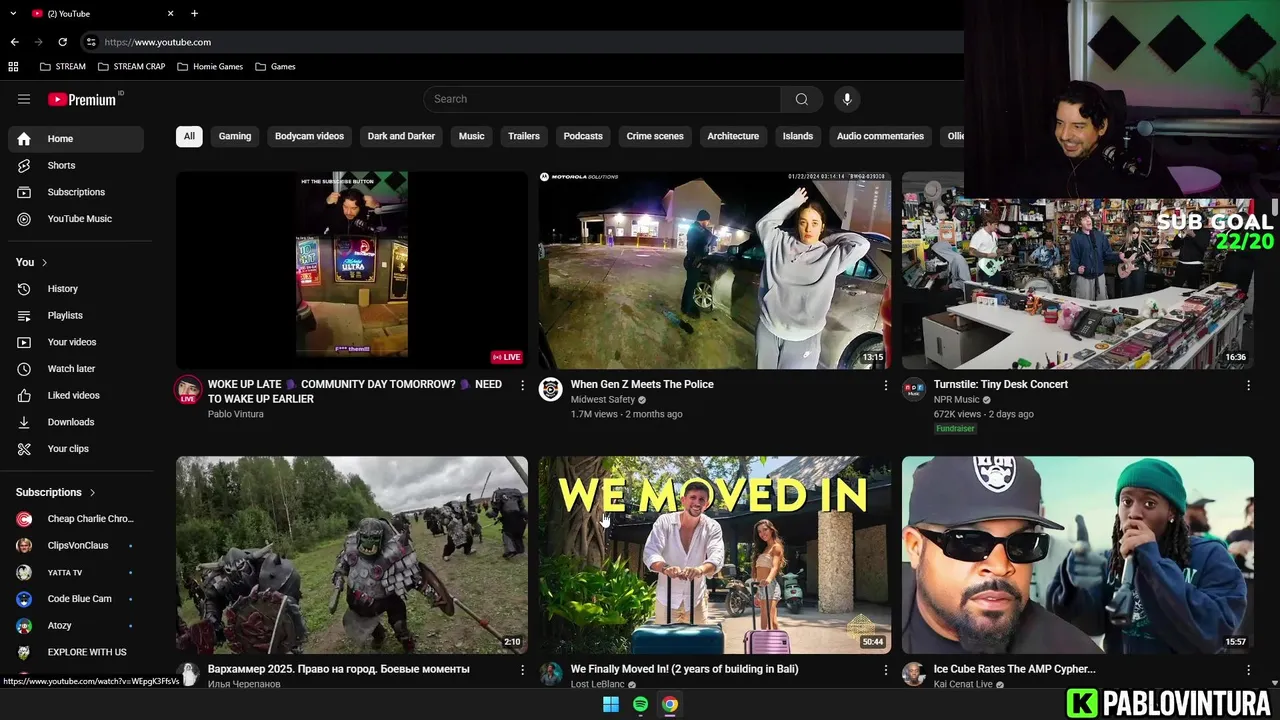Open new browser tab with plus
Screen dimensions: 1280x720
pyautogui.click(x=194, y=13)
